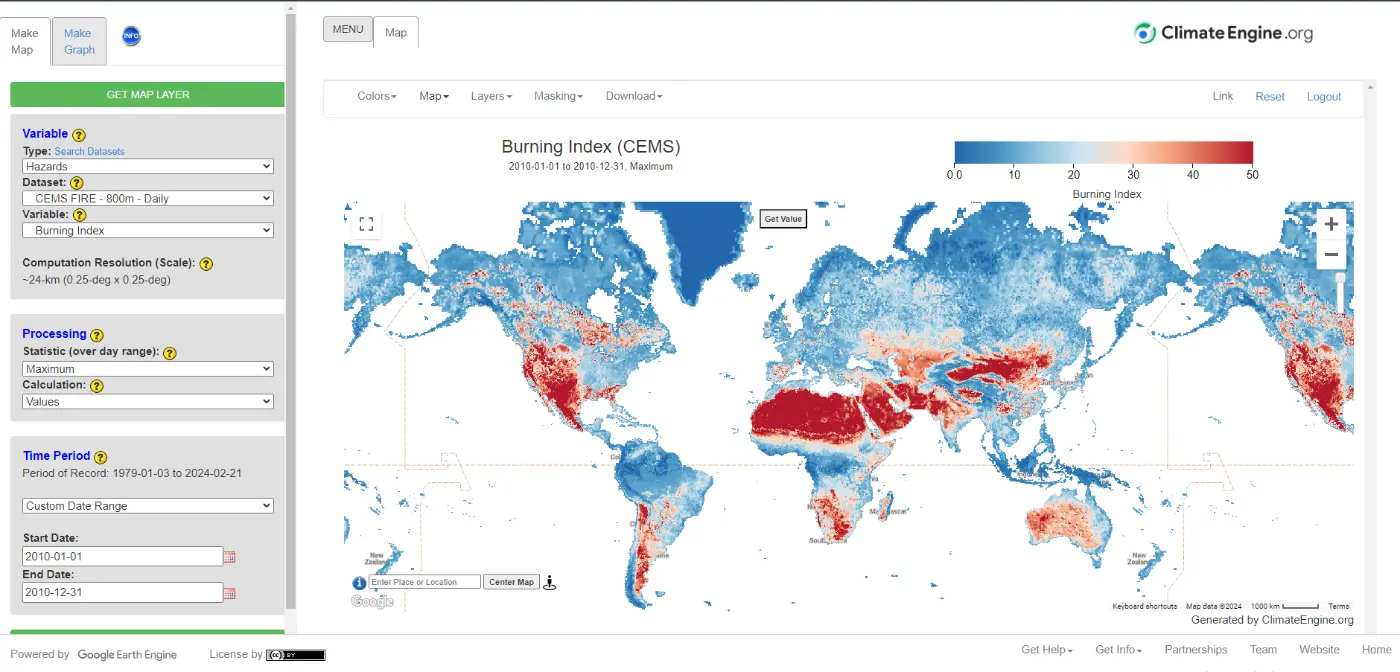Viewport: 1400px width, 672px height.
Task: Click the Burning Index color bar legend
Action: 1103,152
